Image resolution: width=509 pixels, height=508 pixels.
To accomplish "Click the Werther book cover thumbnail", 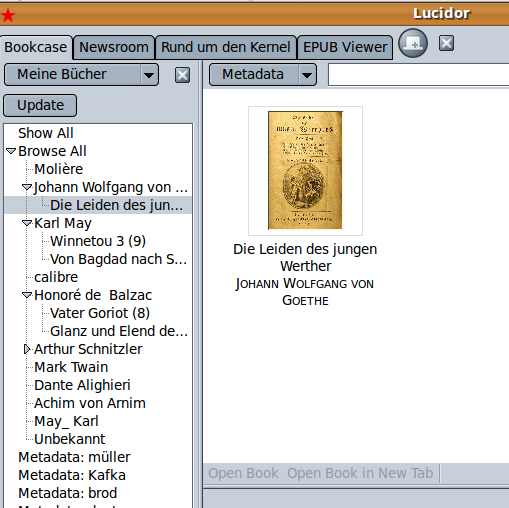I will point(305,170).
